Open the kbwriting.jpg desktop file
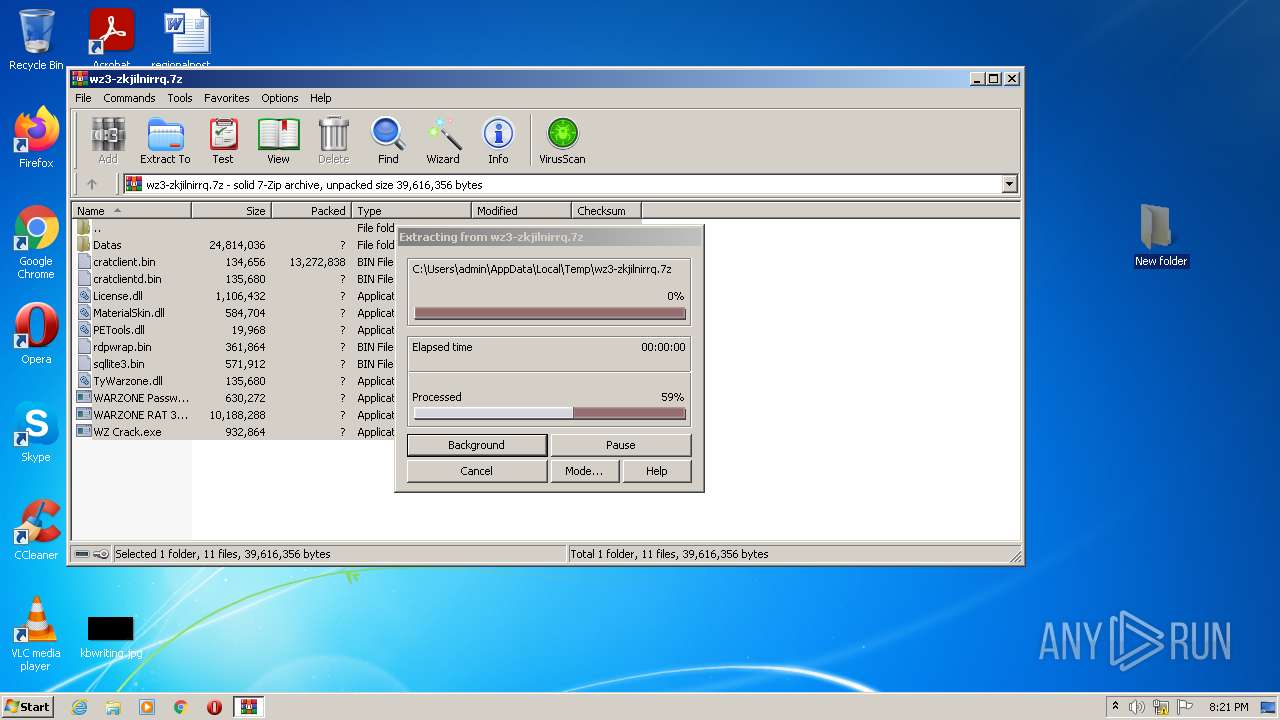1280x720 pixels. pyautogui.click(x=111, y=637)
